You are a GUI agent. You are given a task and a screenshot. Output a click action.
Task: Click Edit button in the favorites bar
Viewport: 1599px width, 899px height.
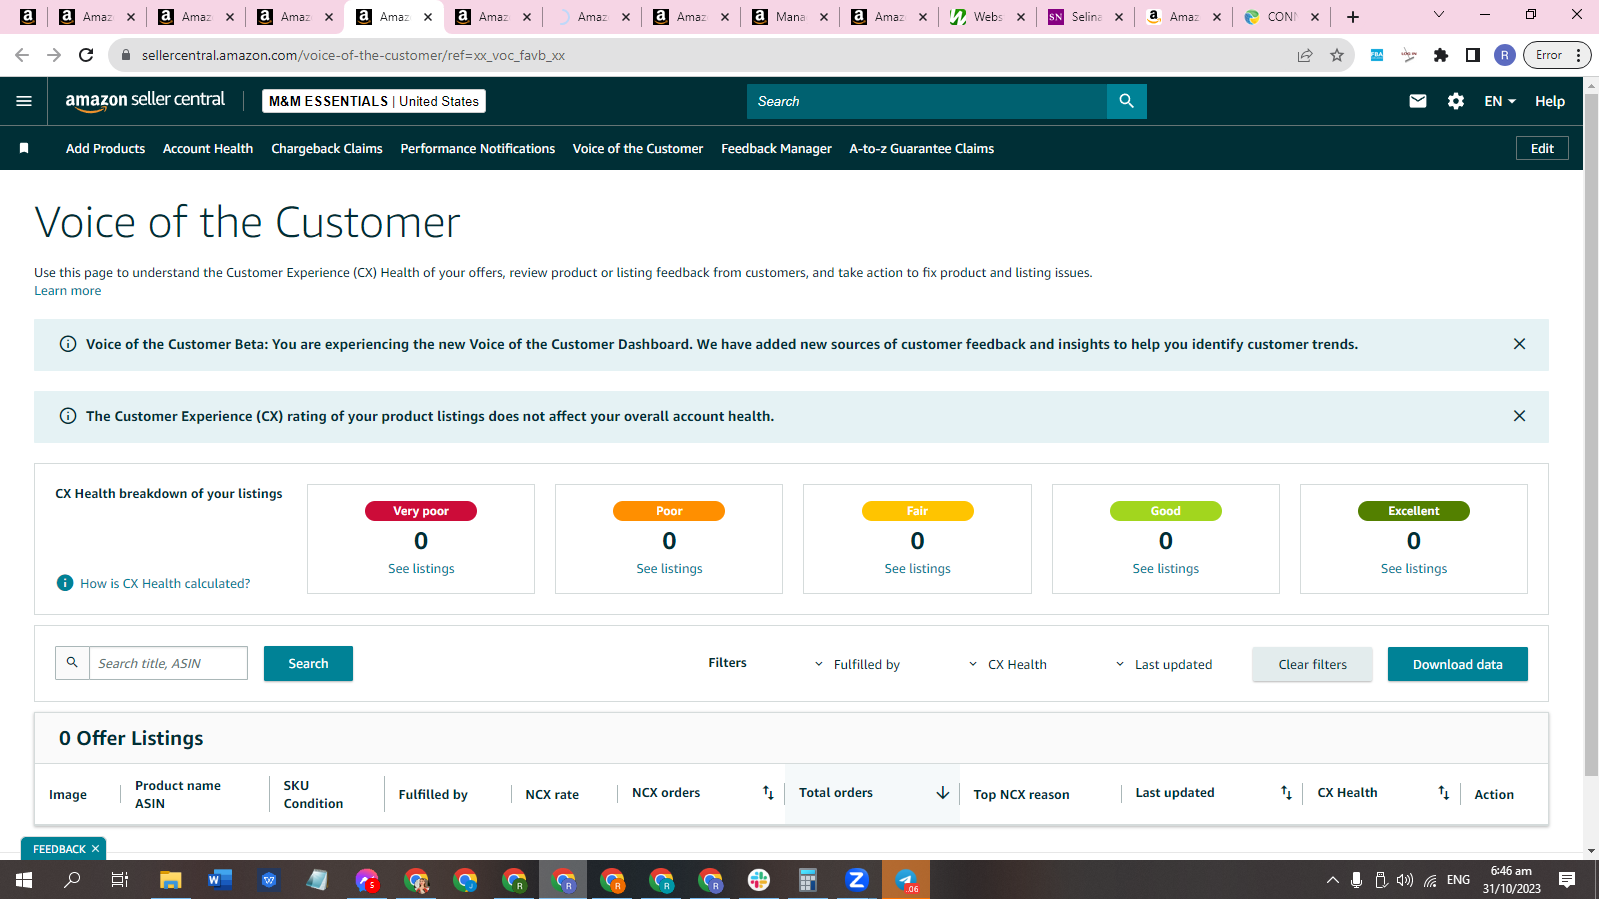(x=1542, y=148)
